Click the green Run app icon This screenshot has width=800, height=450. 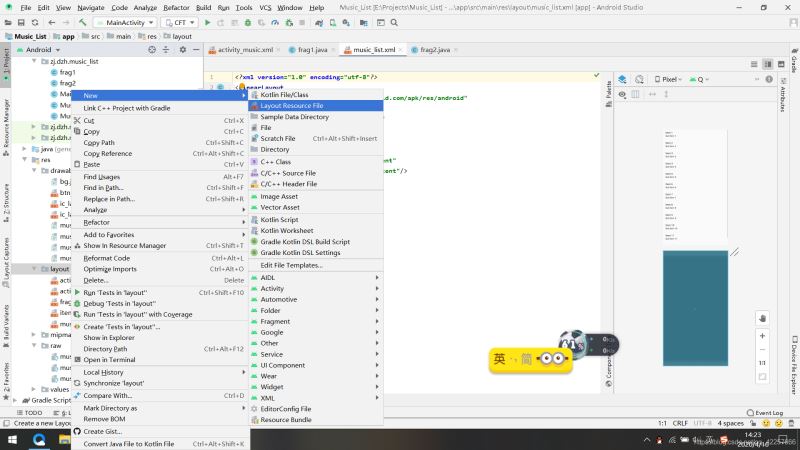[x=207, y=21]
